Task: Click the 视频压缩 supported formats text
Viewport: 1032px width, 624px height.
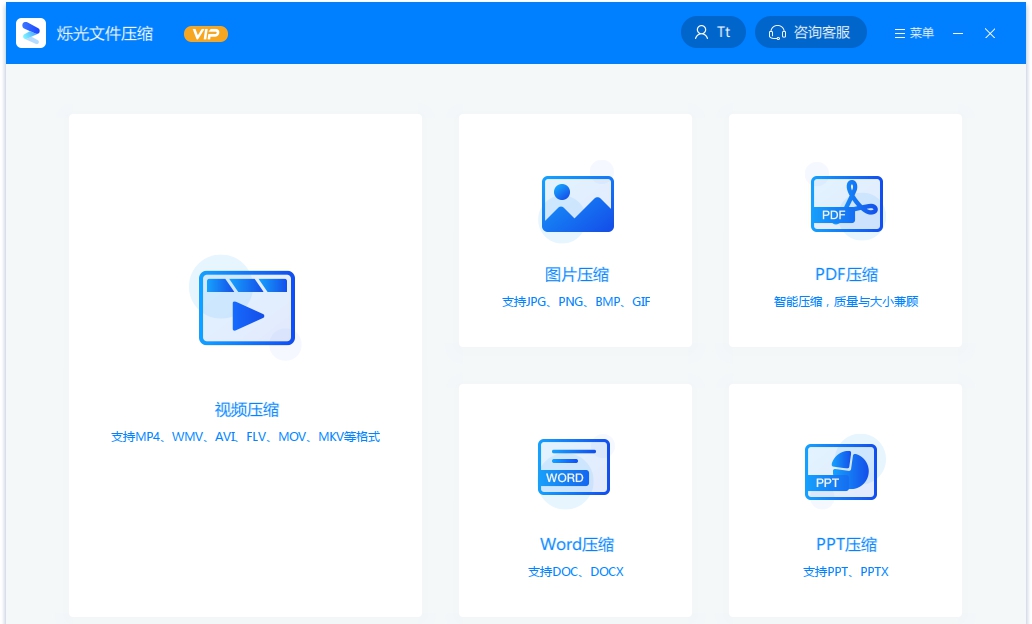Action: (x=245, y=437)
